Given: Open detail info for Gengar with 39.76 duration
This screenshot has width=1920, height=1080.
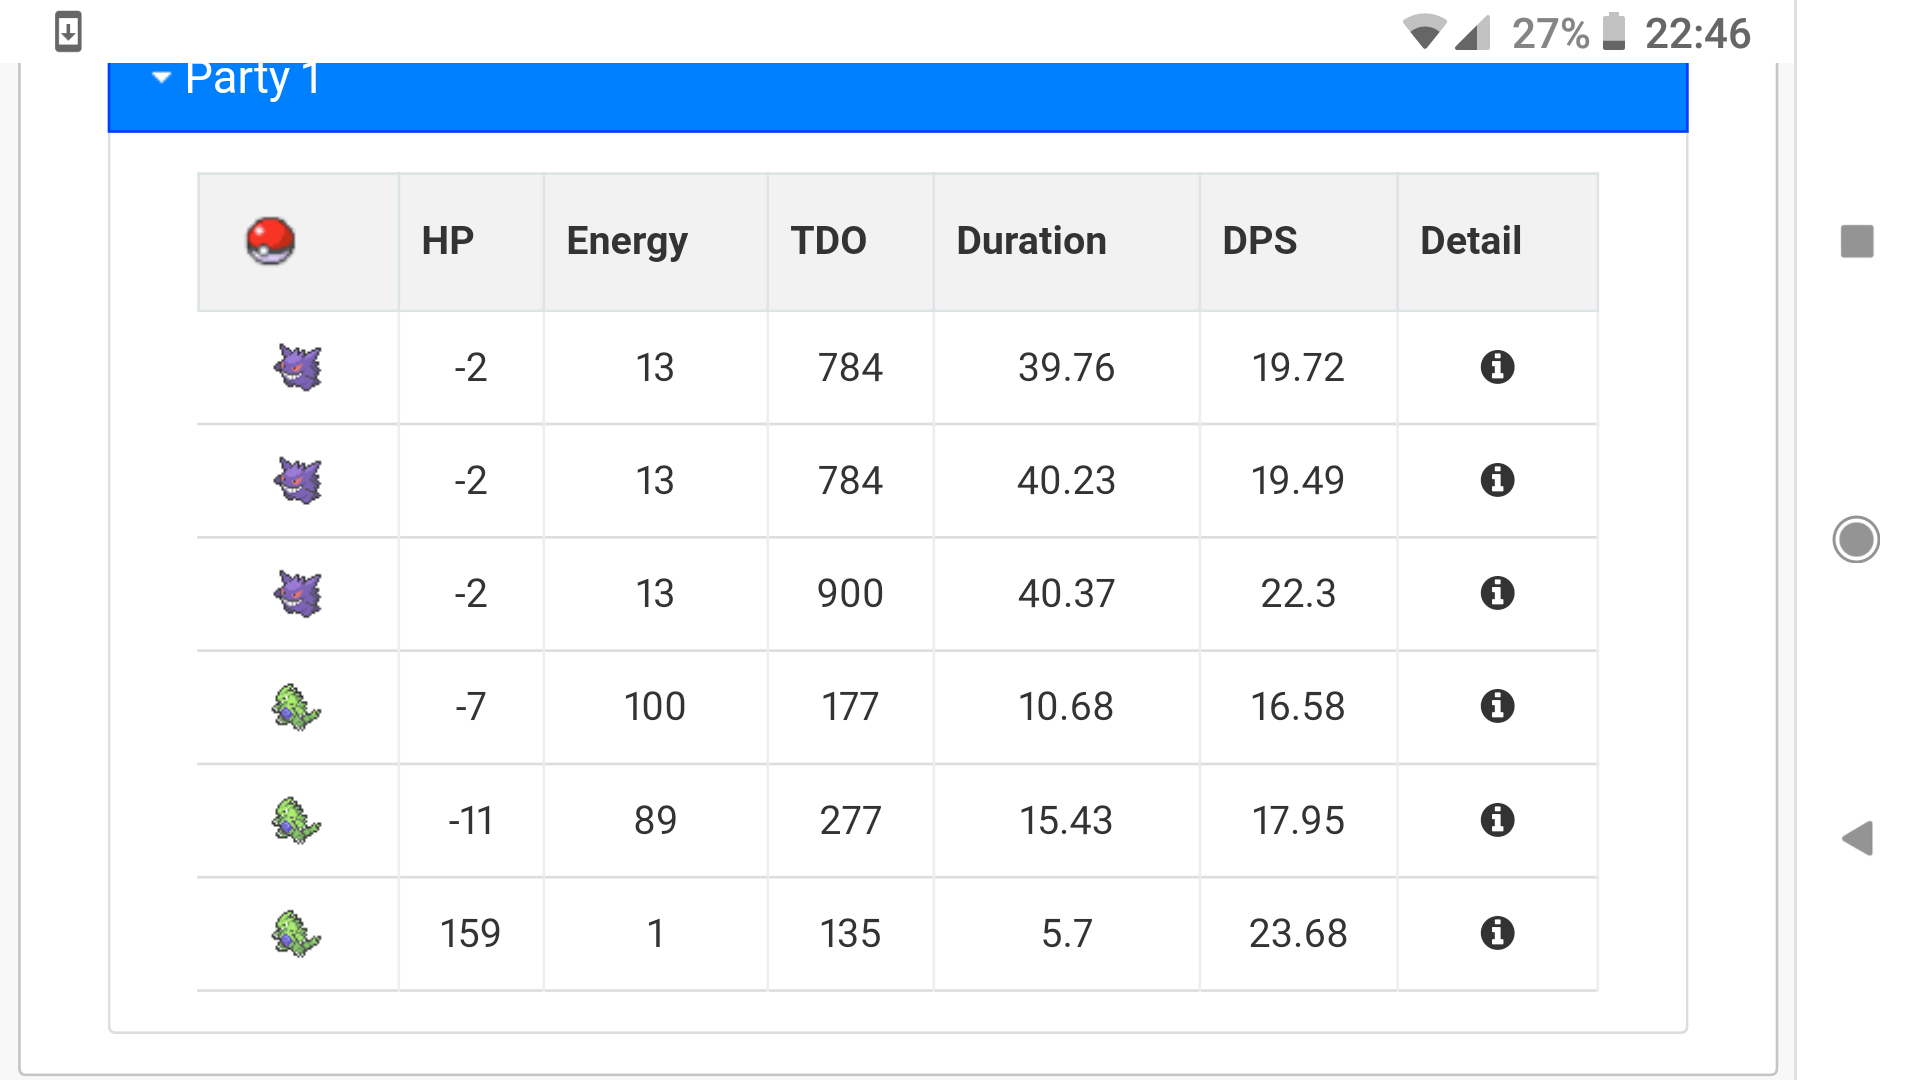Looking at the screenshot, I should 1497,367.
